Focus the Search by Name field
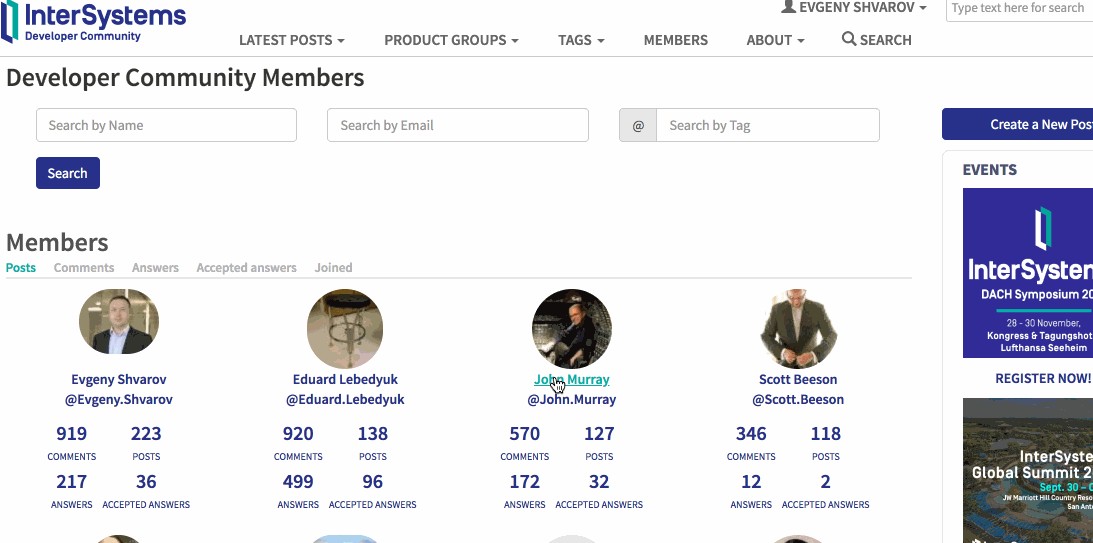This screenshot has height=543, width=1093. pos(166,125)
